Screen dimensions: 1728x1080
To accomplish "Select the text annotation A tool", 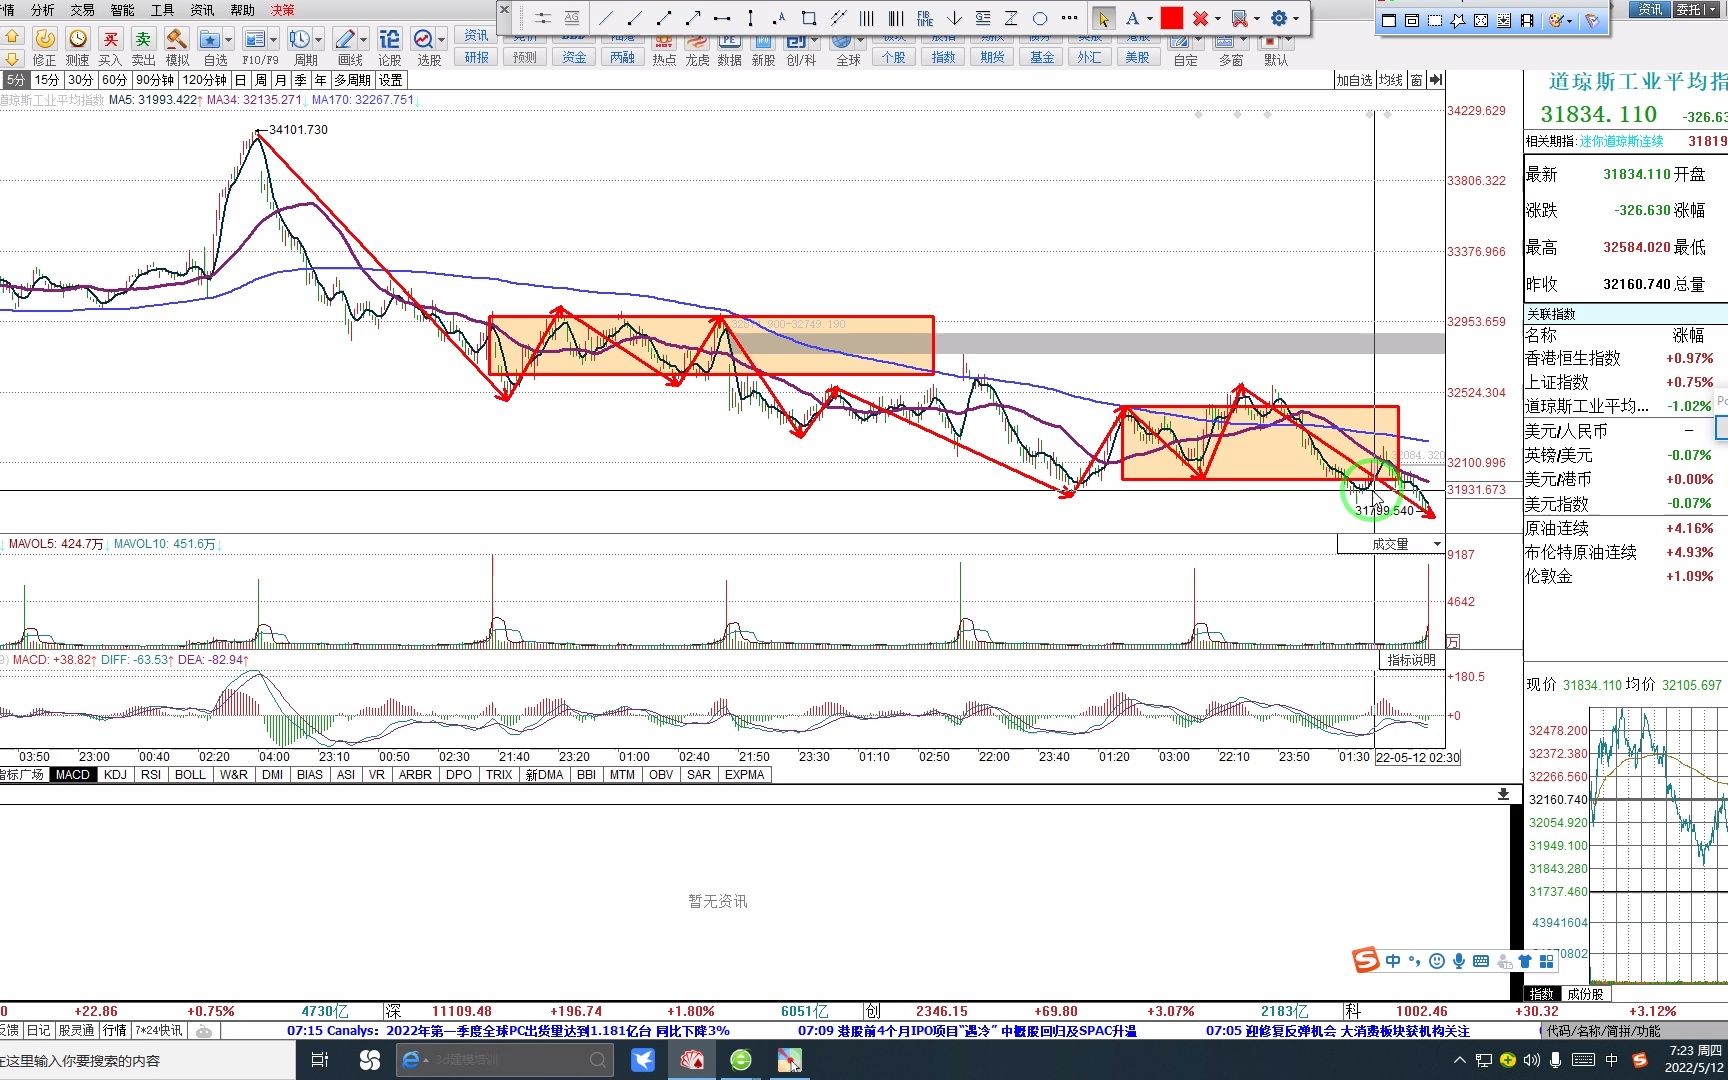I will click(1132, 18).
